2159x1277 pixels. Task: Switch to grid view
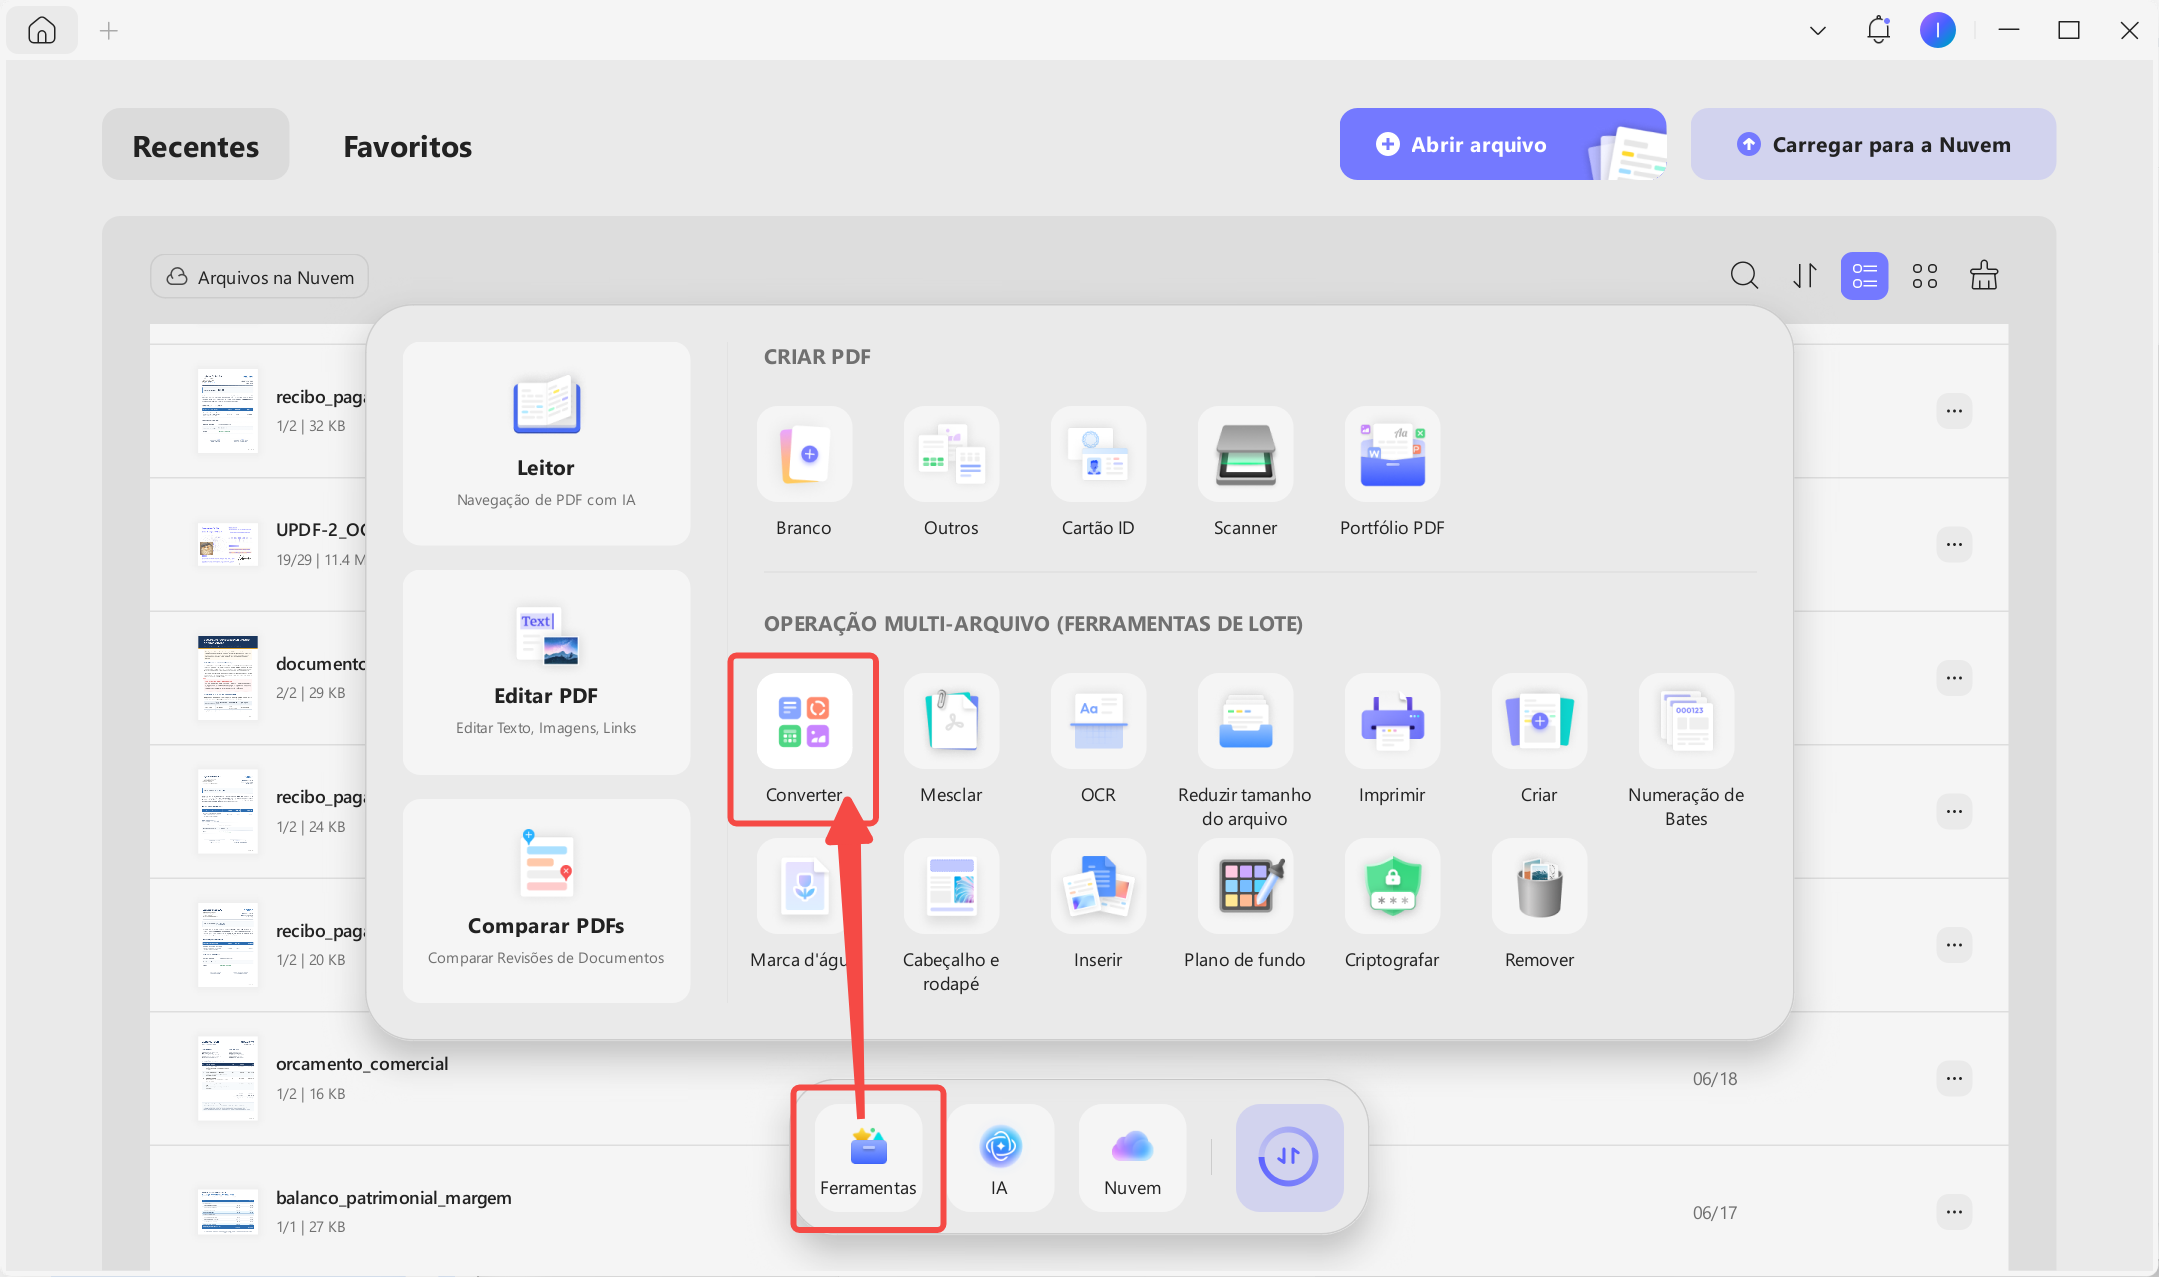tap(1925, 275)
